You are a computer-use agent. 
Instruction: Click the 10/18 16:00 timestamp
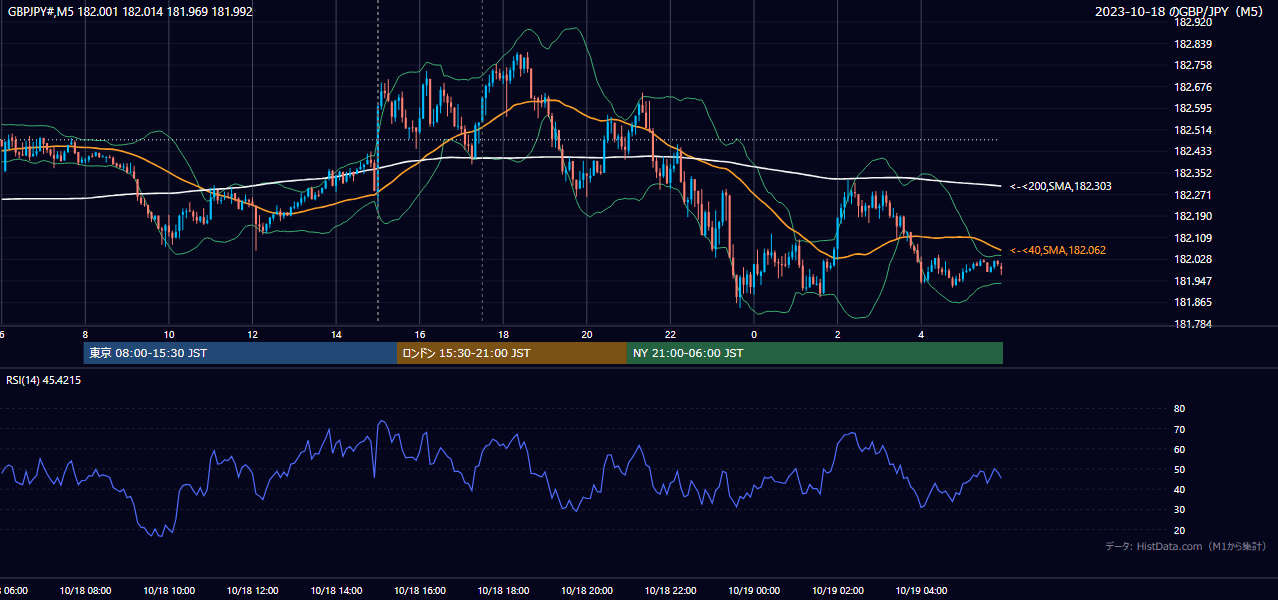pos(420,591)
